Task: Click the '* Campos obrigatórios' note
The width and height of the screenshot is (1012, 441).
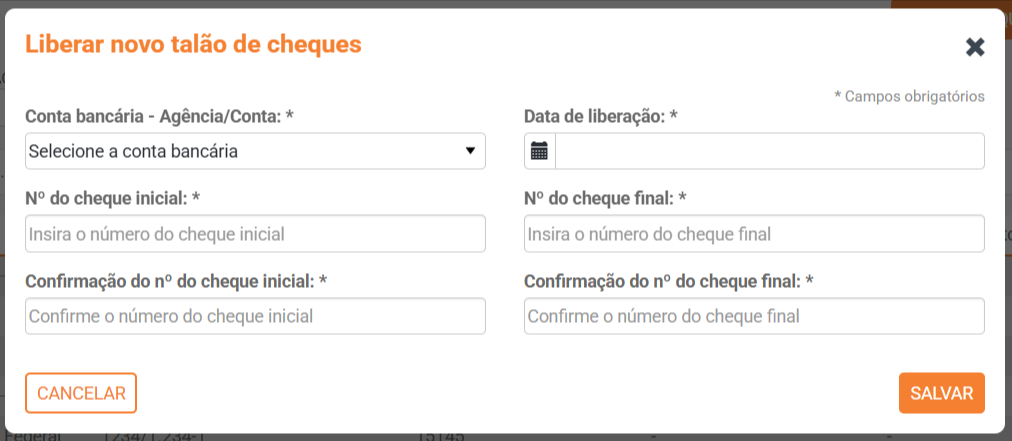Action: pos(909,96)
